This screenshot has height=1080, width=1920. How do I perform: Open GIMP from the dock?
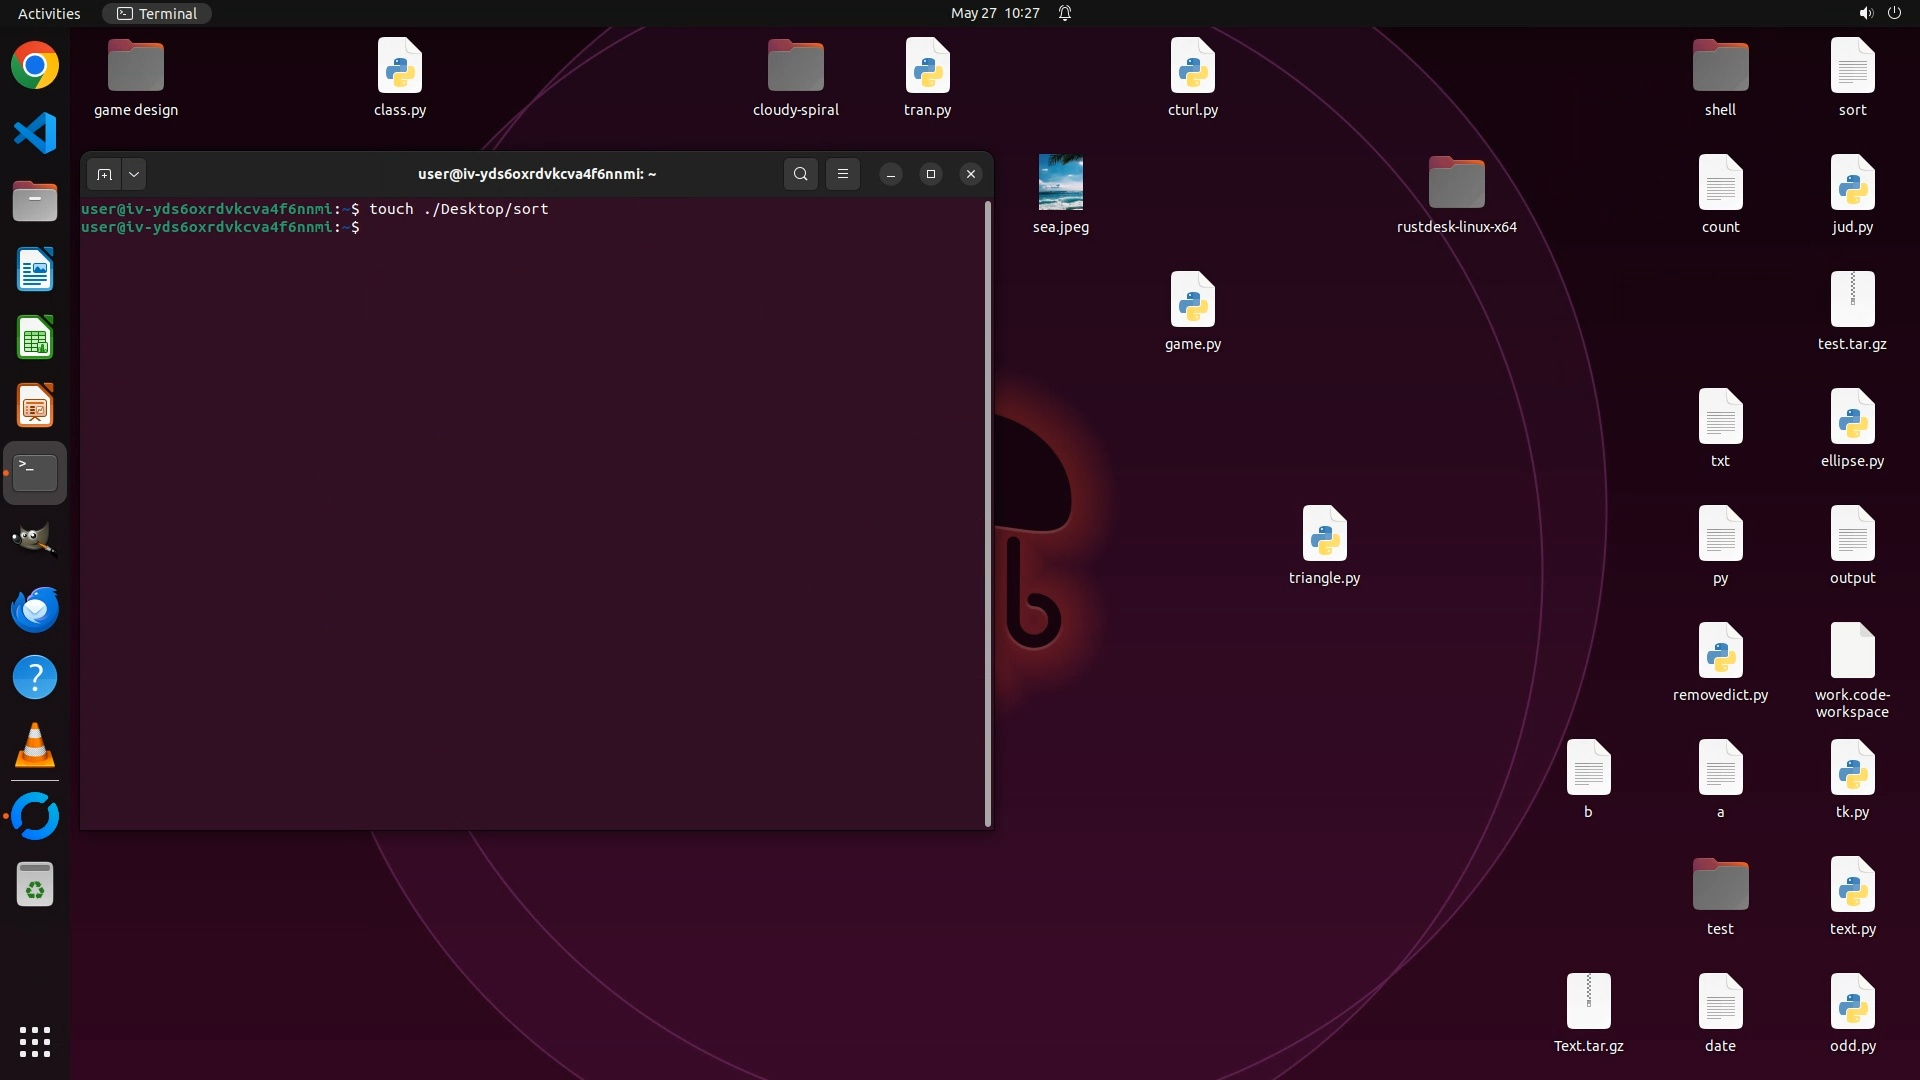(35, 540)
